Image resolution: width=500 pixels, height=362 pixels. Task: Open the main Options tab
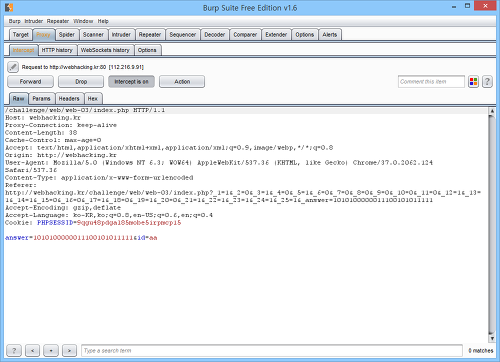pyautogui.click(x=305, y=35)
